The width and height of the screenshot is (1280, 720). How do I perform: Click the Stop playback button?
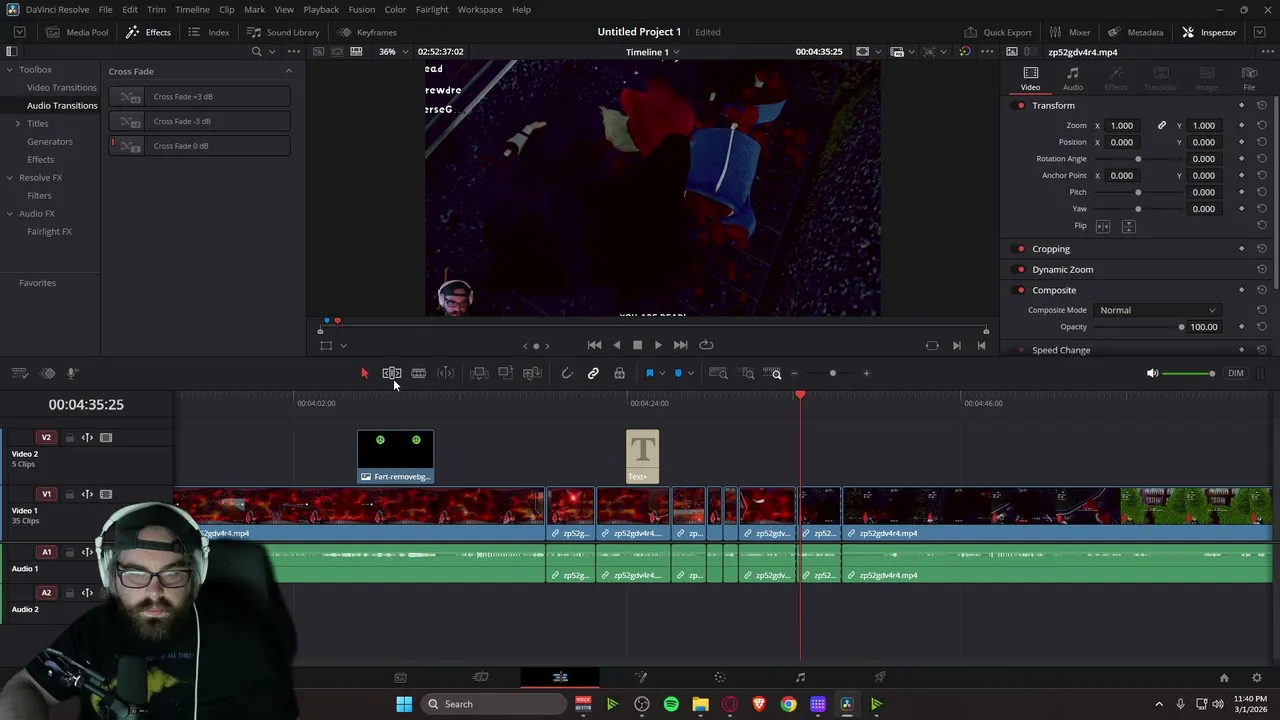[x=637, y=345]
